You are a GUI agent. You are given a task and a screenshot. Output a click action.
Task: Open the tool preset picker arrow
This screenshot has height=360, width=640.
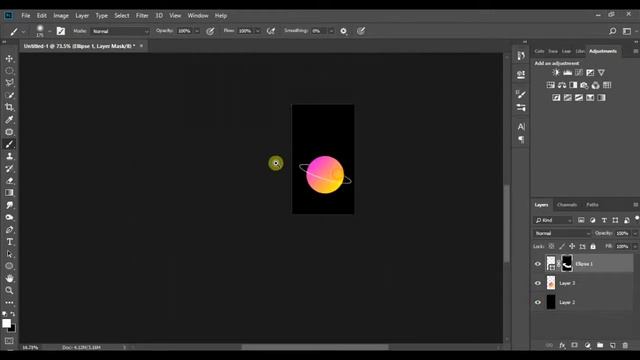pos(23,31)
